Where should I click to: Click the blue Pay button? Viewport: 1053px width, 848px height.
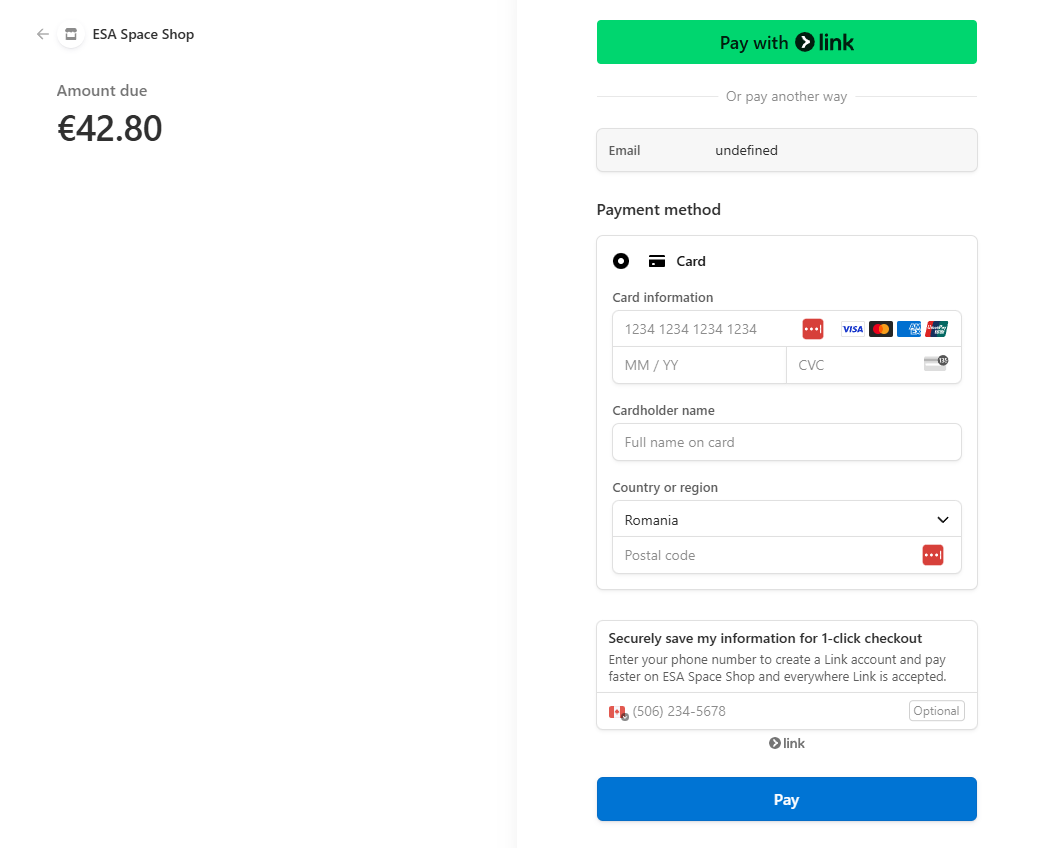(786, 799)
